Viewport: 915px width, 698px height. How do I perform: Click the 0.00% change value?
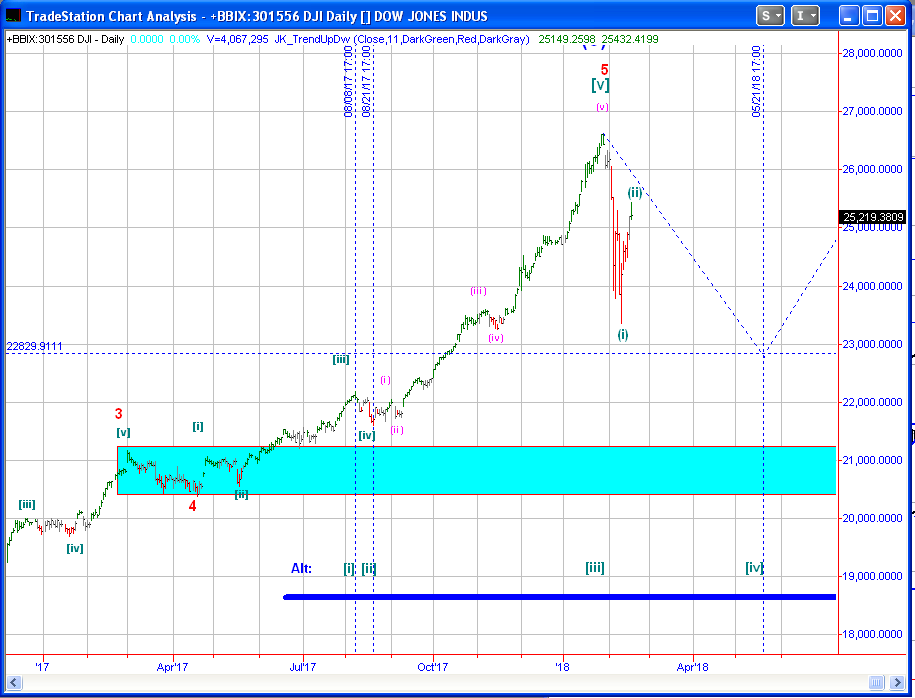coord(184,39)
